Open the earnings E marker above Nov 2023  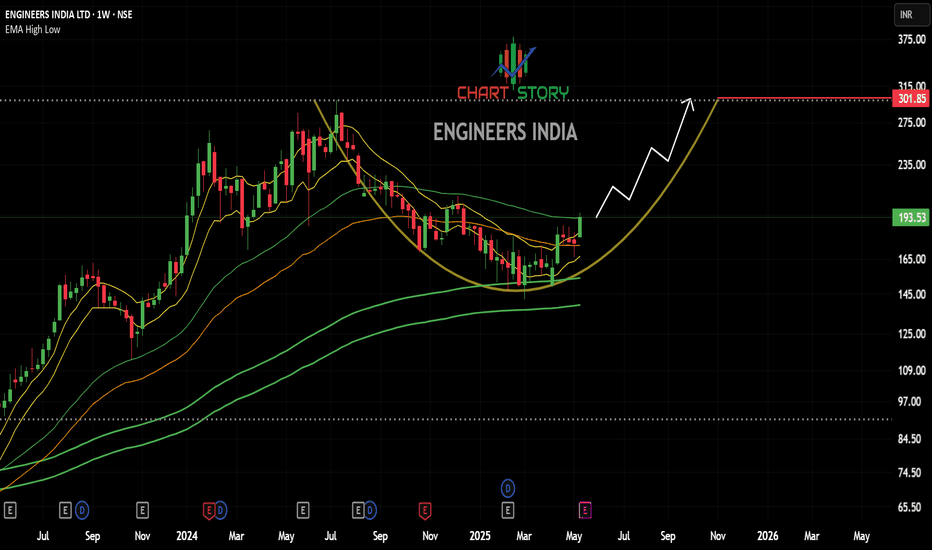tap(142, 510)
